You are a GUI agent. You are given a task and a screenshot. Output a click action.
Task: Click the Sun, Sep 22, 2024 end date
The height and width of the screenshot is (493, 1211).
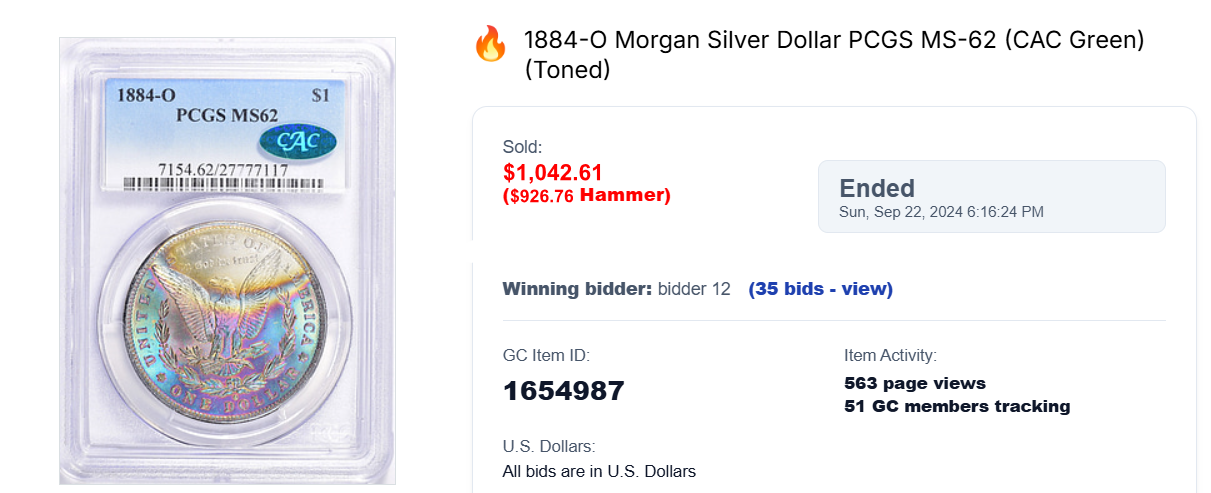942,212
